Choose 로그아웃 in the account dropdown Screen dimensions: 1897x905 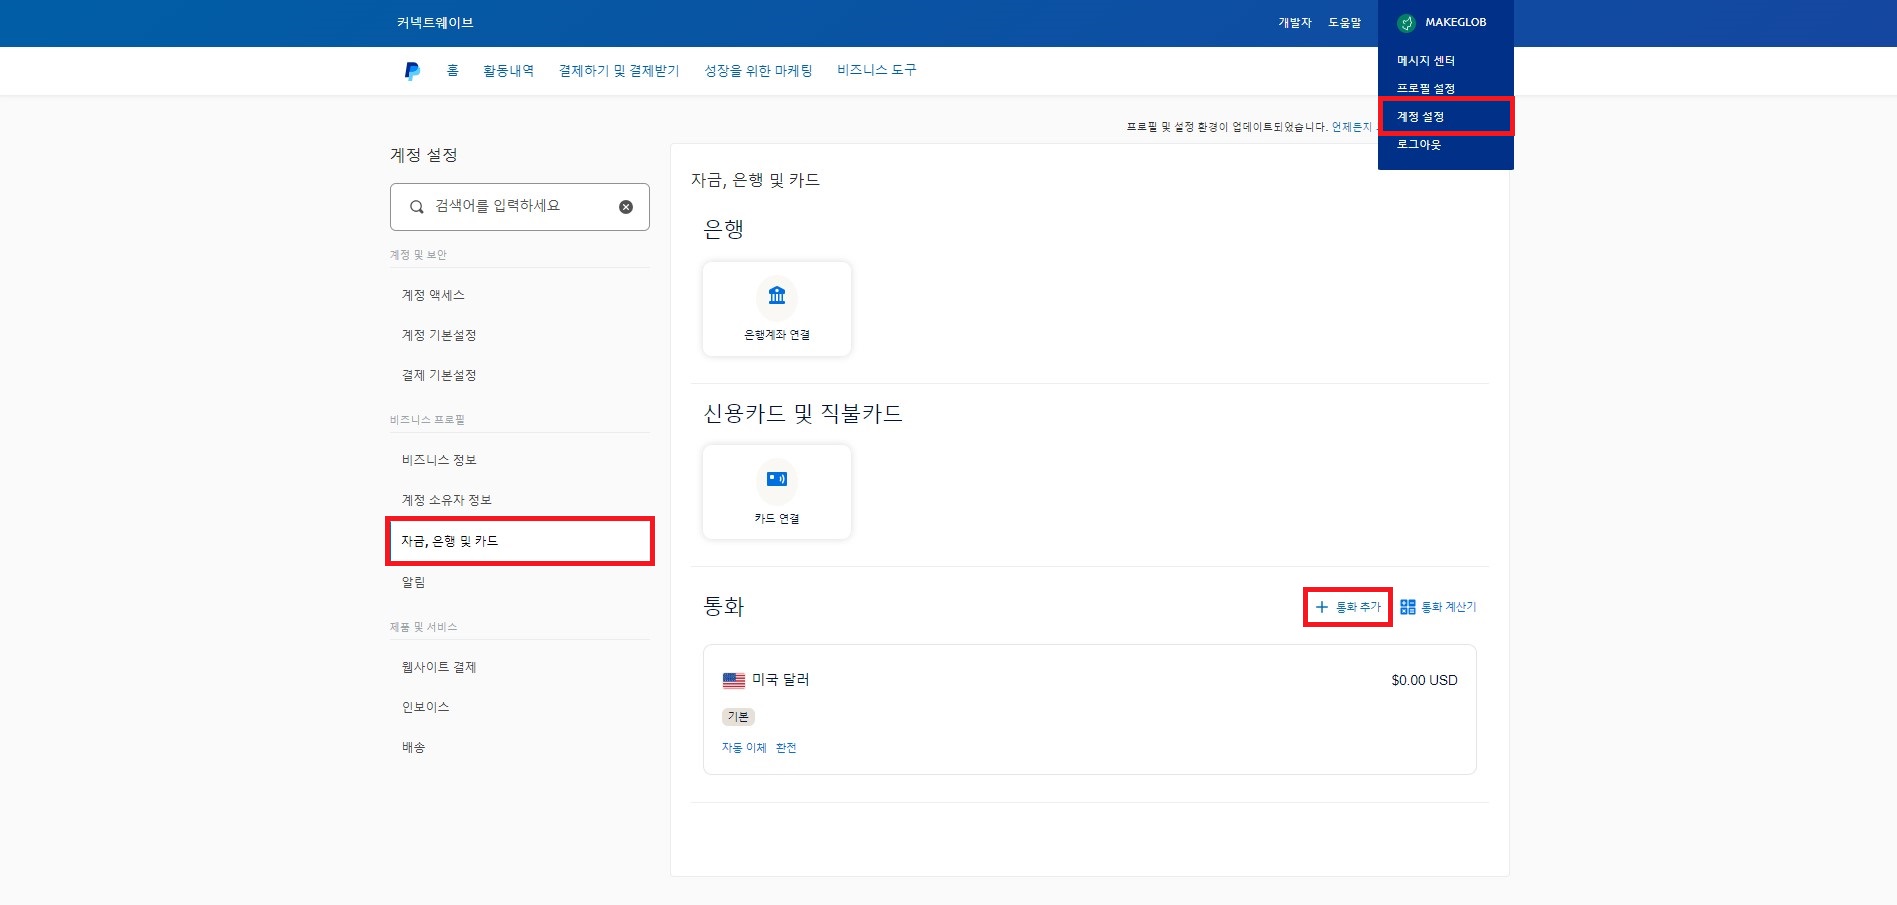click(x=1419, y=145)
